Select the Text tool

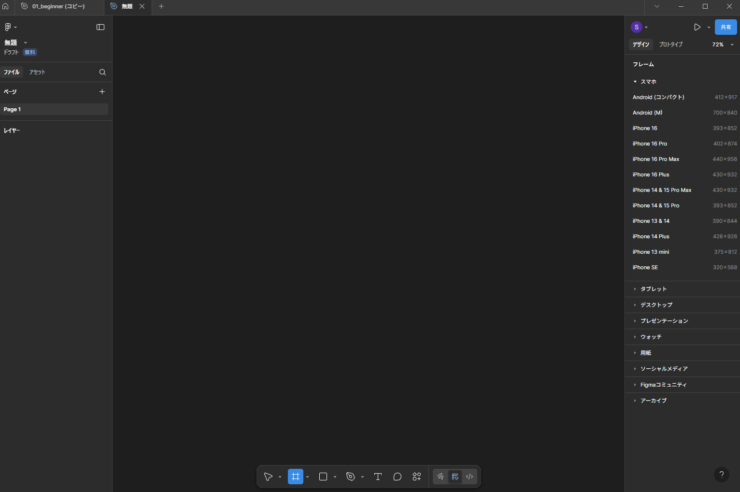(x=377, y=477)
